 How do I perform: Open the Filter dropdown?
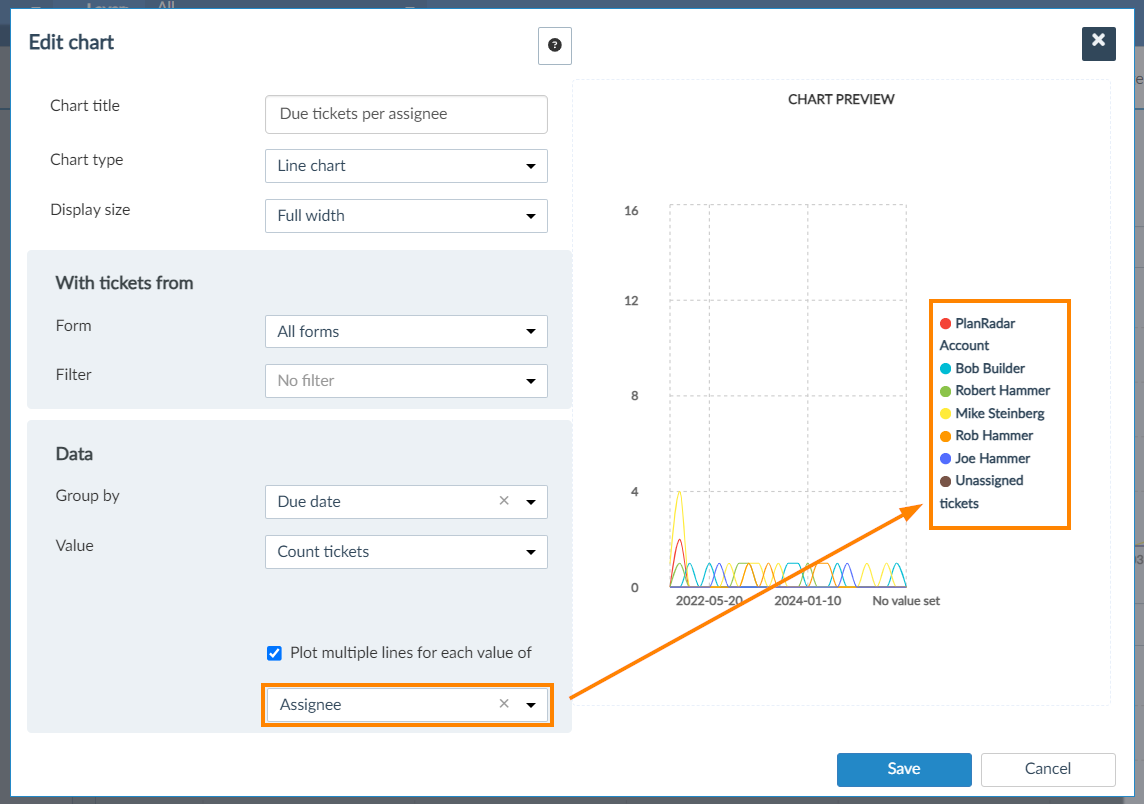[406, 380]
